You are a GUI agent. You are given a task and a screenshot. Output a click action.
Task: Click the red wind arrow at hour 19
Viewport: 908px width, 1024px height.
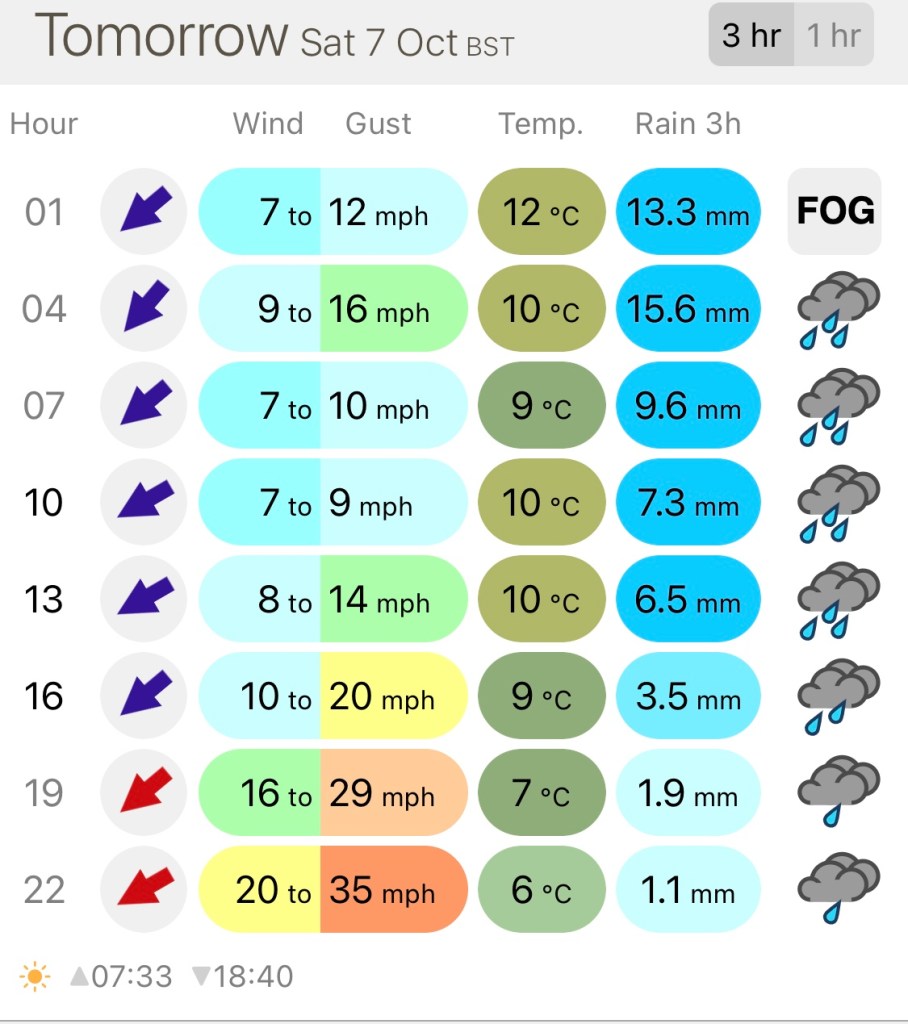tap(144, 793)
